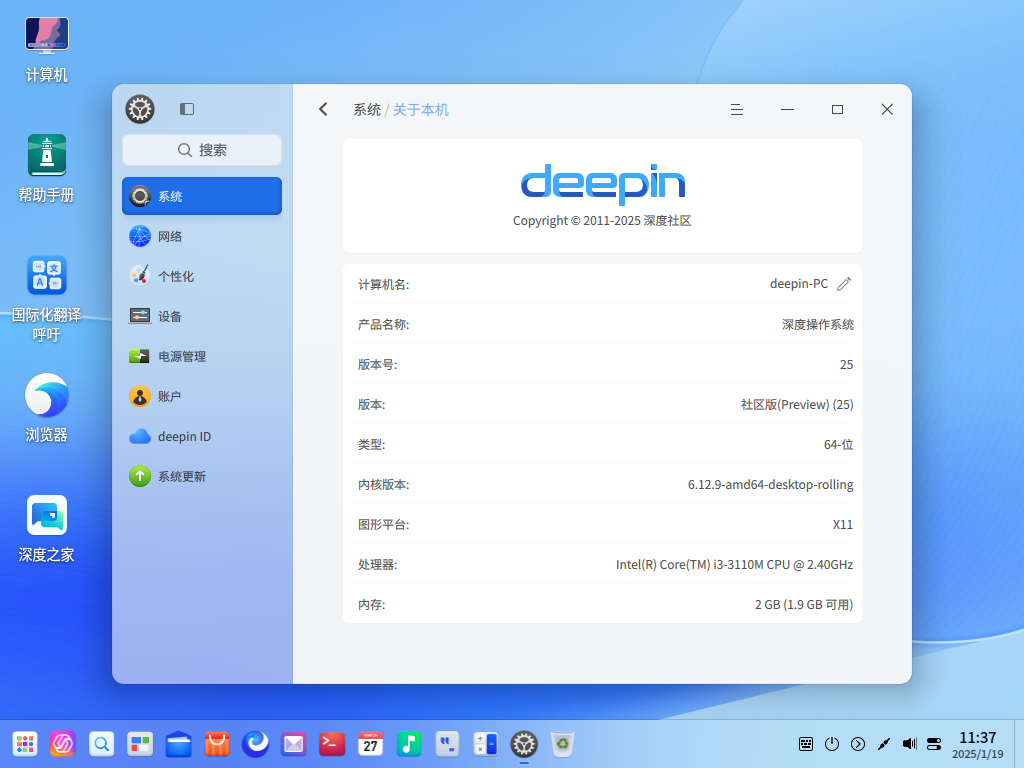Click the keyboard input method tray icon
Screen dimensions: 1024x768
tap(806, 743)
